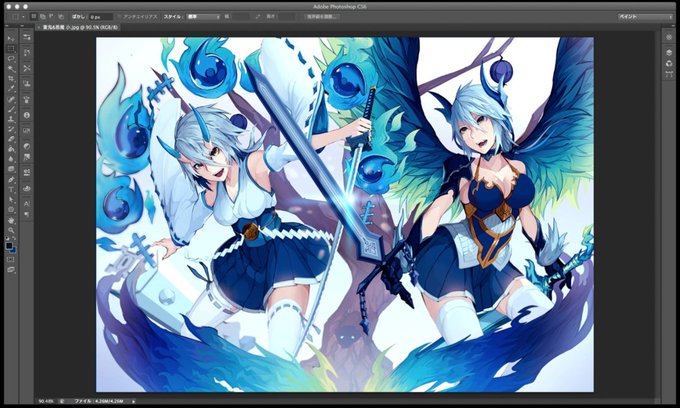
Task: Swap foreground and background colors
Action: (14, 238)
